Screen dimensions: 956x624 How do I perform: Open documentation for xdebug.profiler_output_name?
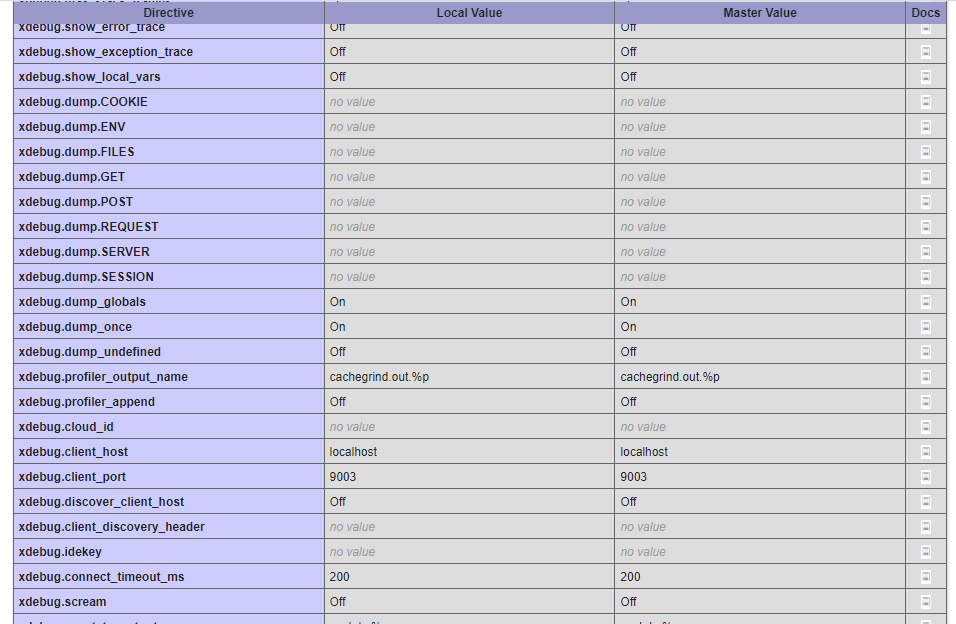click(x=925, y=376)
